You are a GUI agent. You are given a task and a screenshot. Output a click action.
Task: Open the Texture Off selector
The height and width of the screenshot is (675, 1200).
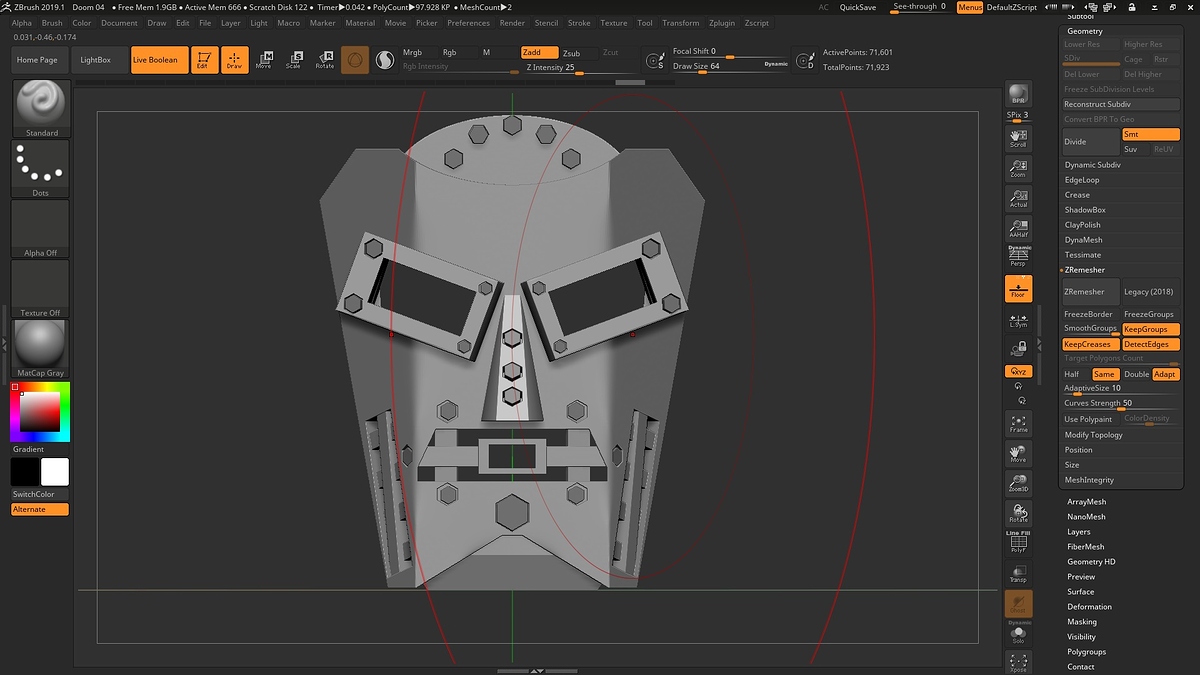[41, 288]
